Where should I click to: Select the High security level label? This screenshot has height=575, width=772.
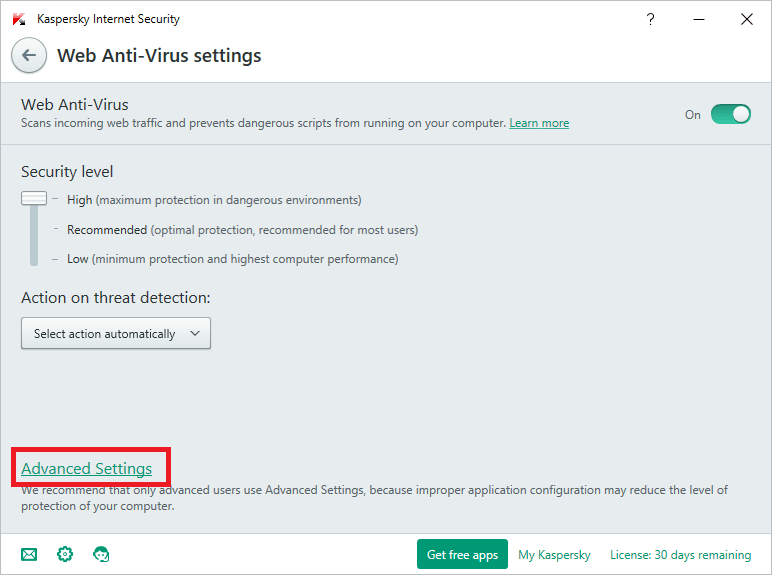(x=80, y=200)
